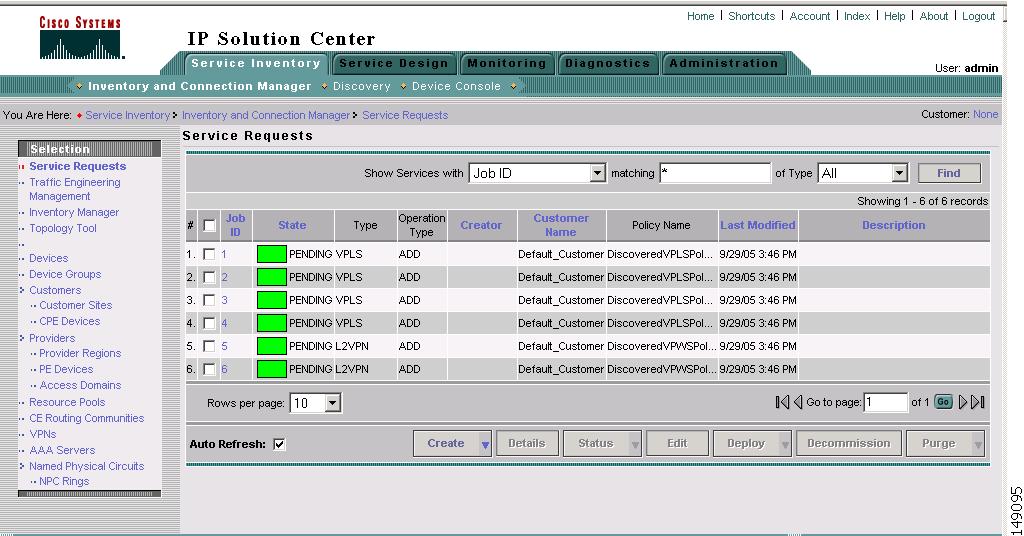Switch to the Service Design tab
1024x536 pixels.
(394, 63)
